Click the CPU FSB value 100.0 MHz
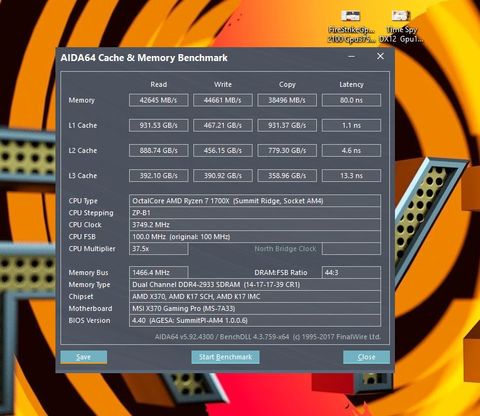The width and height of the screenshot is (480, 416). (x=255, y=237)
